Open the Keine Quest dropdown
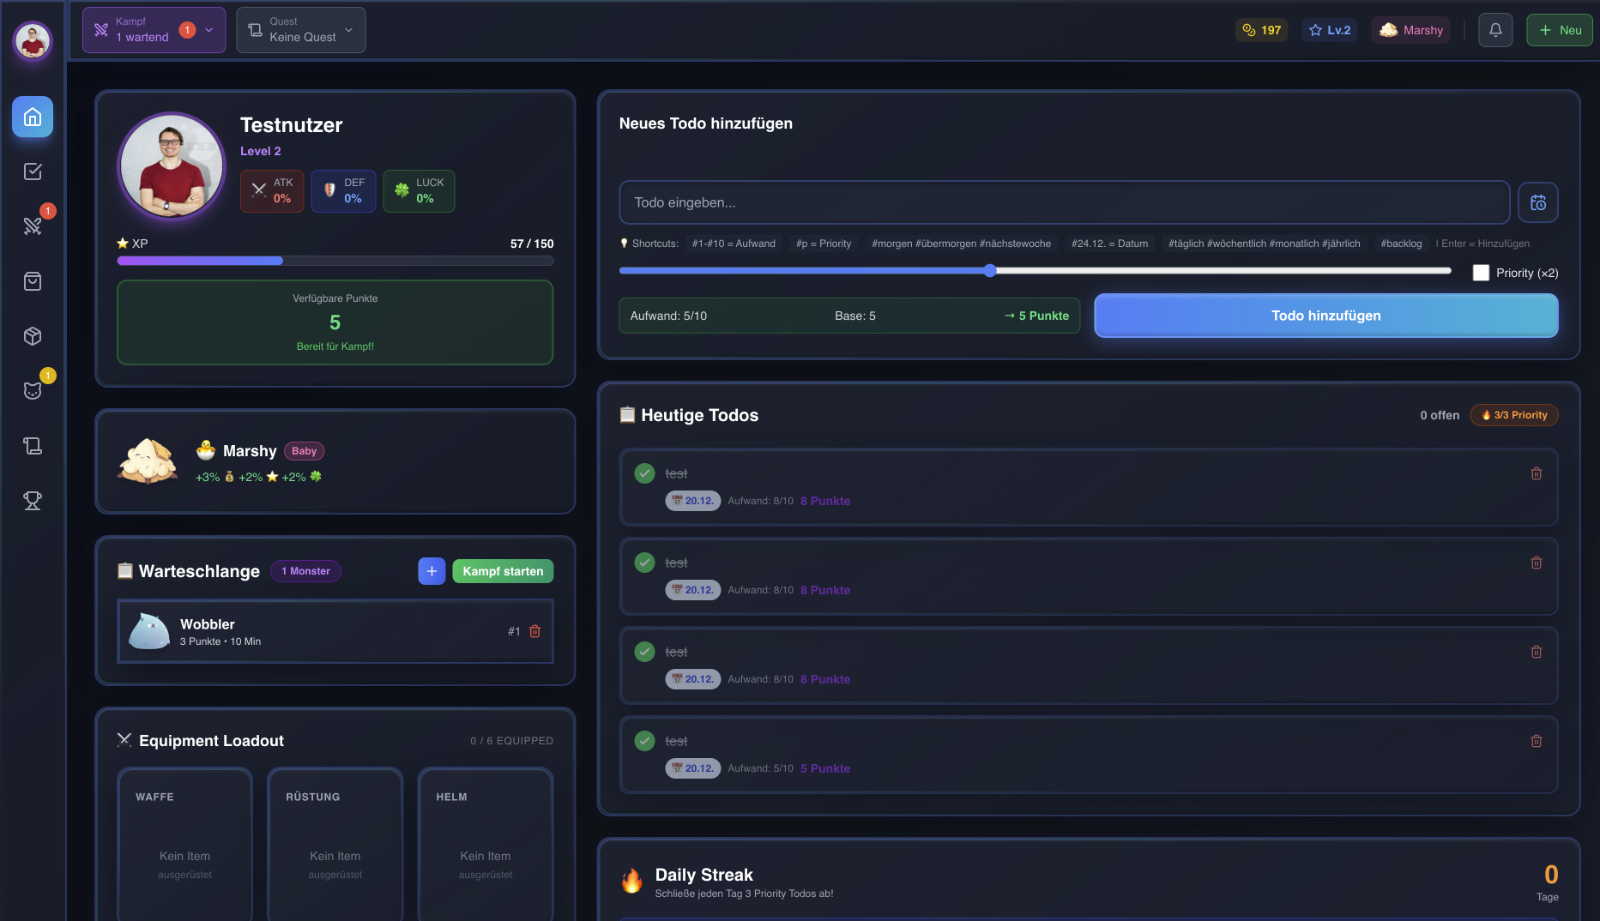 [299, 29]
